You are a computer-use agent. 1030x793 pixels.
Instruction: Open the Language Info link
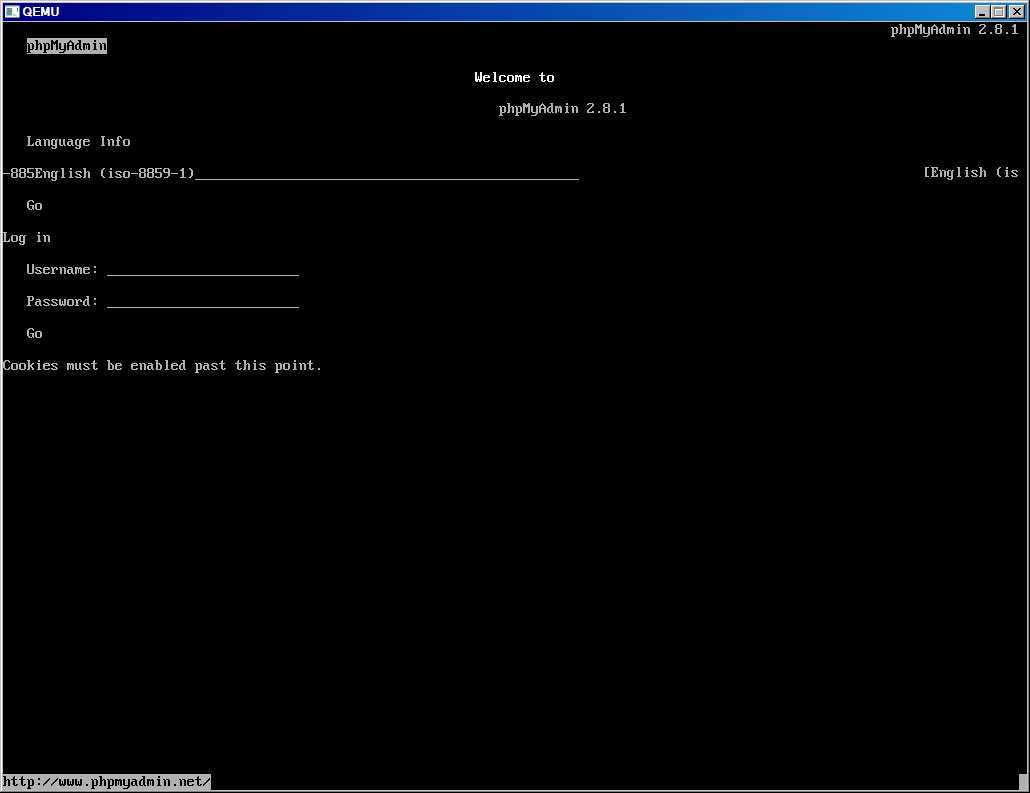click(78, 141)
